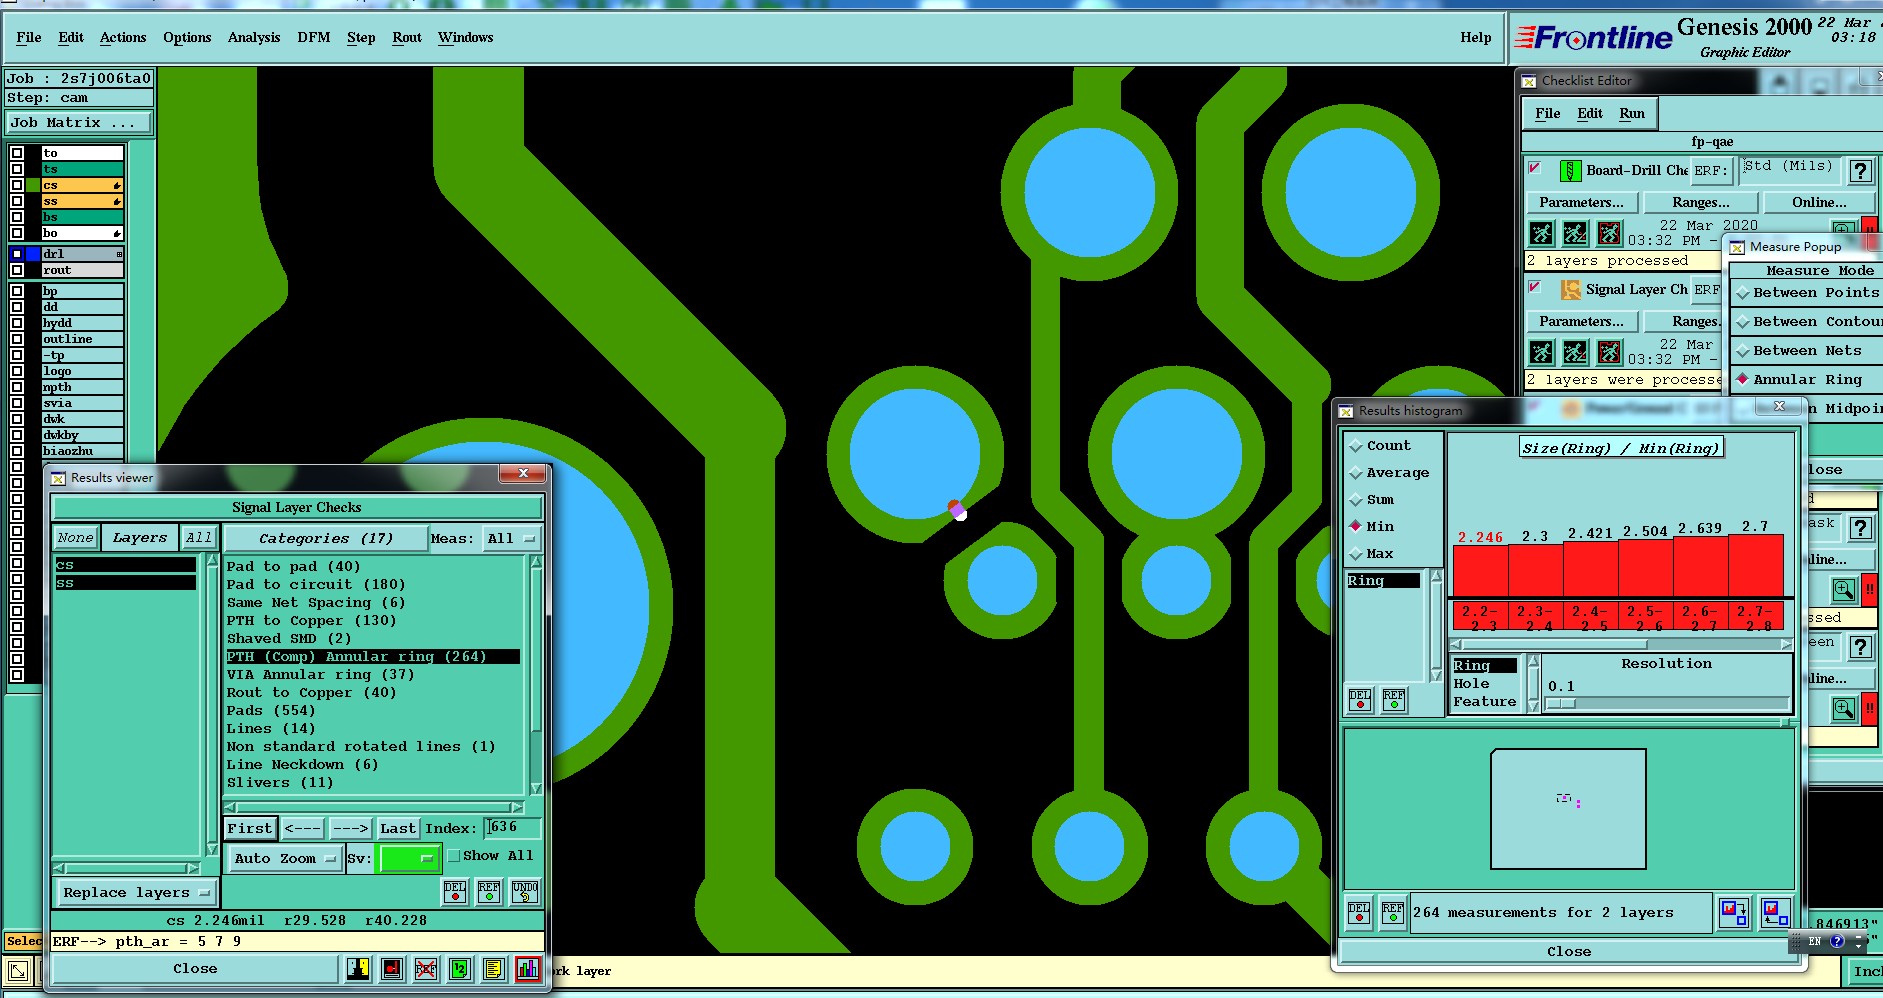The width and height of the screenshot is (1883, 998).
Task: Click the crossed-out REF icon in Results viewer
Action: pyautogui.click(x=426, y=968)
